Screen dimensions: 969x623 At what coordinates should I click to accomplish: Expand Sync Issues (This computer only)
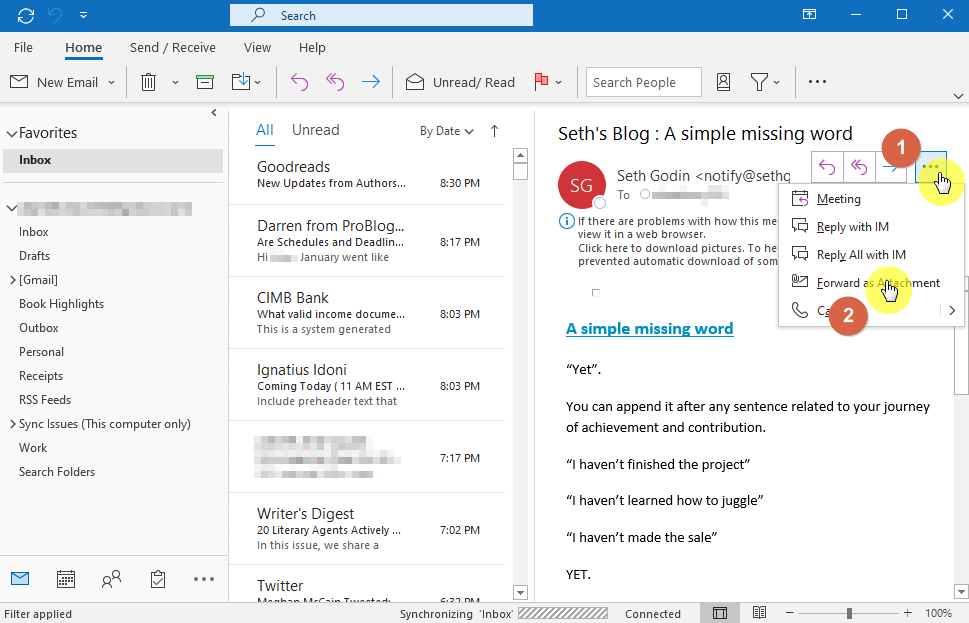(12, 424)
